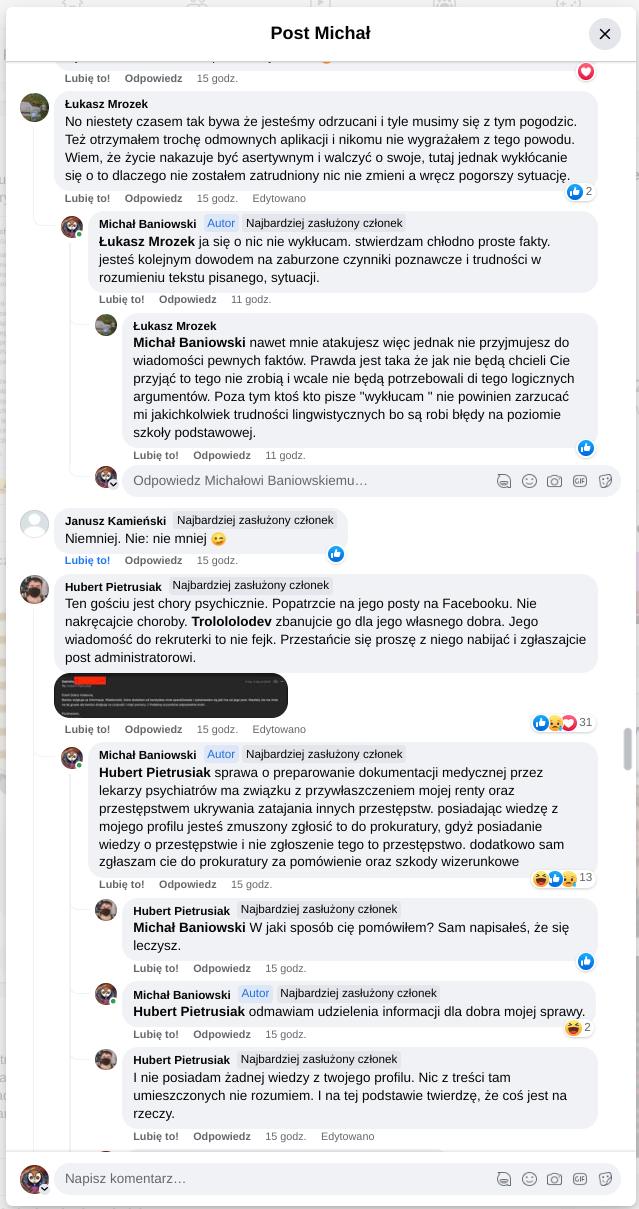Open attached screenshot in Hubert's comment
Screen dimensions: 639x1209
171,695
